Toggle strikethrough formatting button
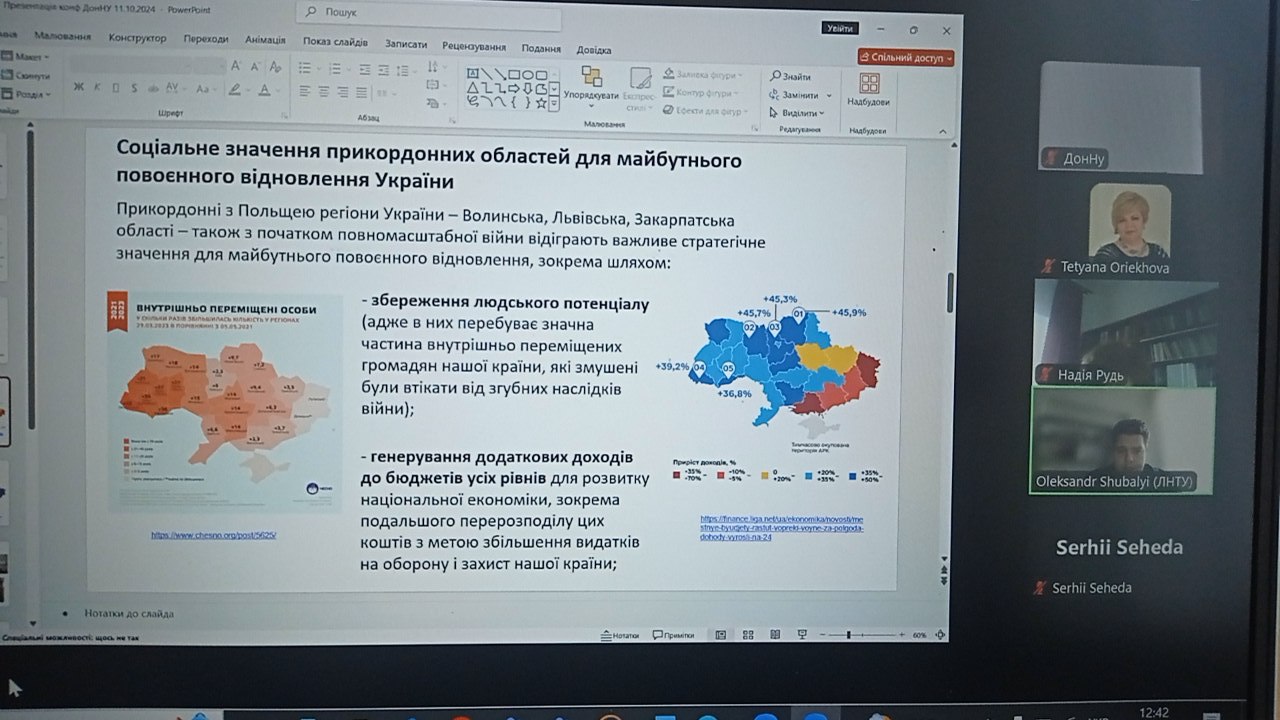Image resolution: width=1280 pixels, height=720 pixels. coord(153,88)
